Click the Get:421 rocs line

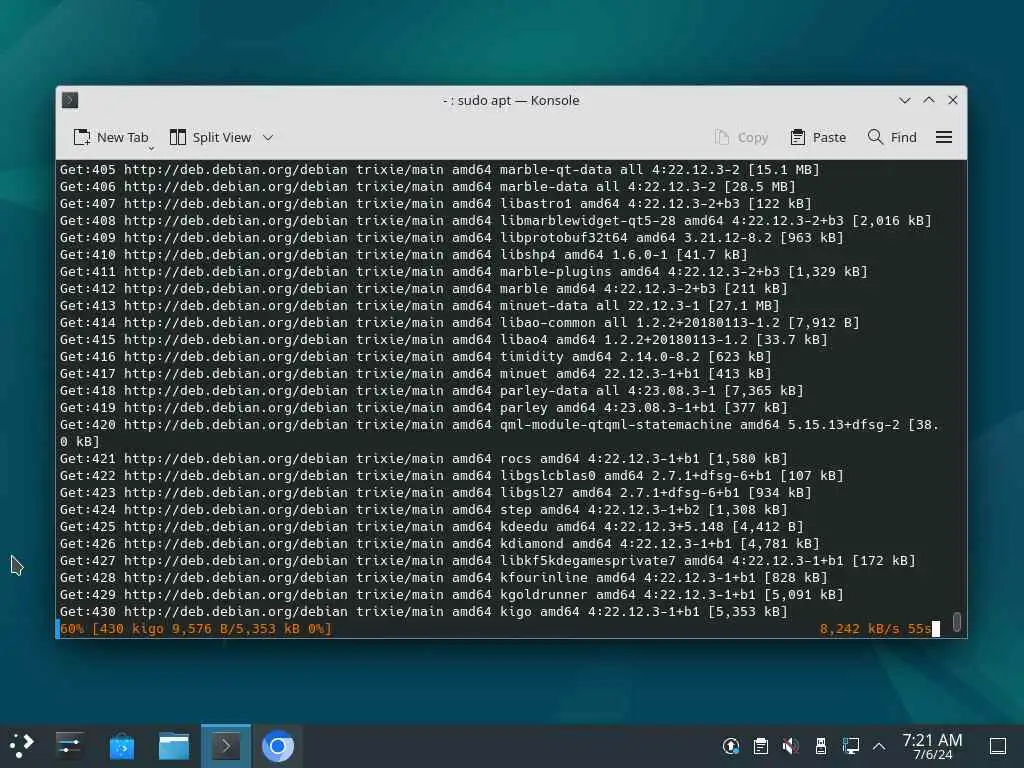[x=423, y=458]
